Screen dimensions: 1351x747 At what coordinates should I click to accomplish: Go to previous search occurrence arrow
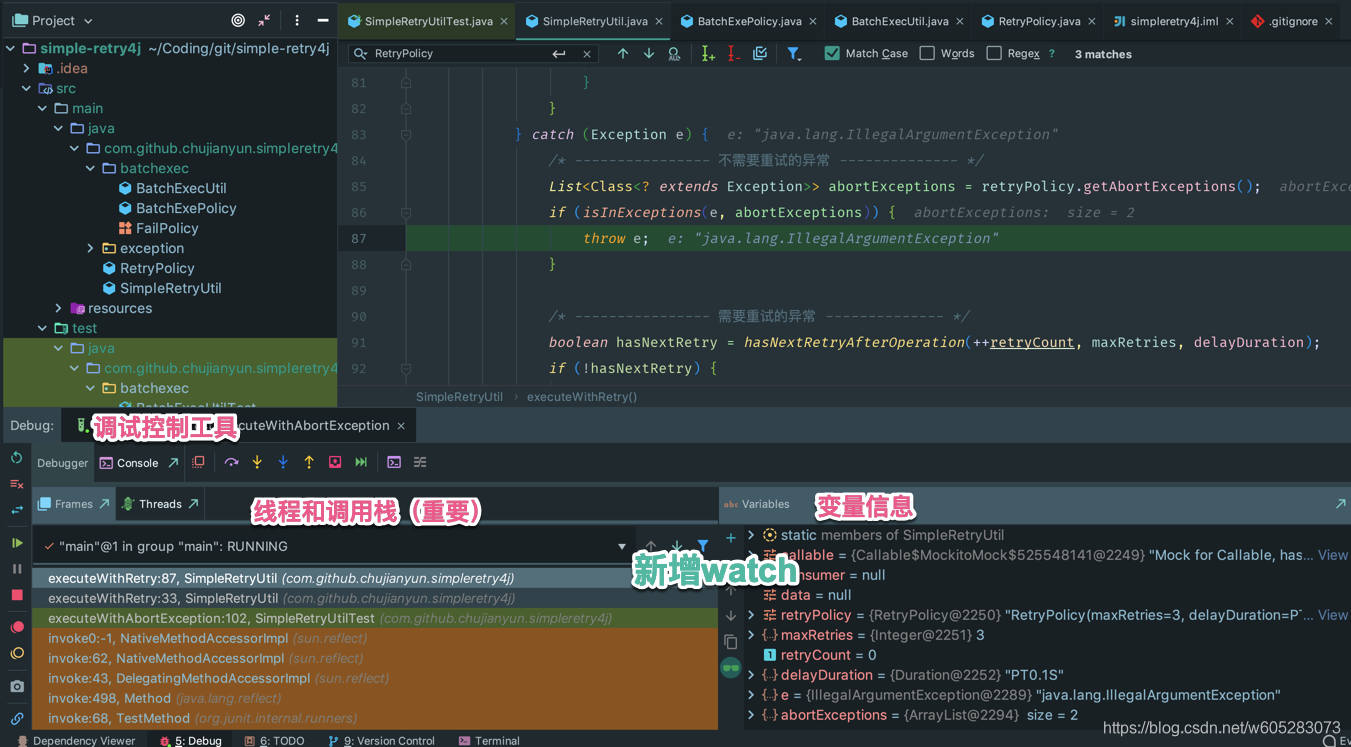click(x=623, y=54)
